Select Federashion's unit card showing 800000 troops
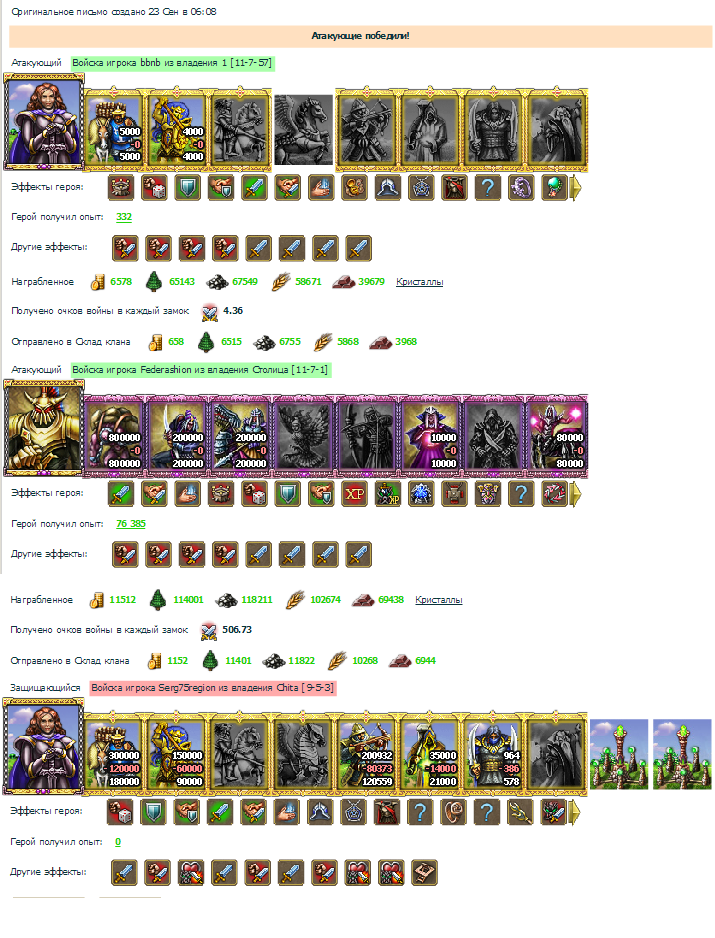The height and width of the screenshot is (938, 715). coord(114,436)
